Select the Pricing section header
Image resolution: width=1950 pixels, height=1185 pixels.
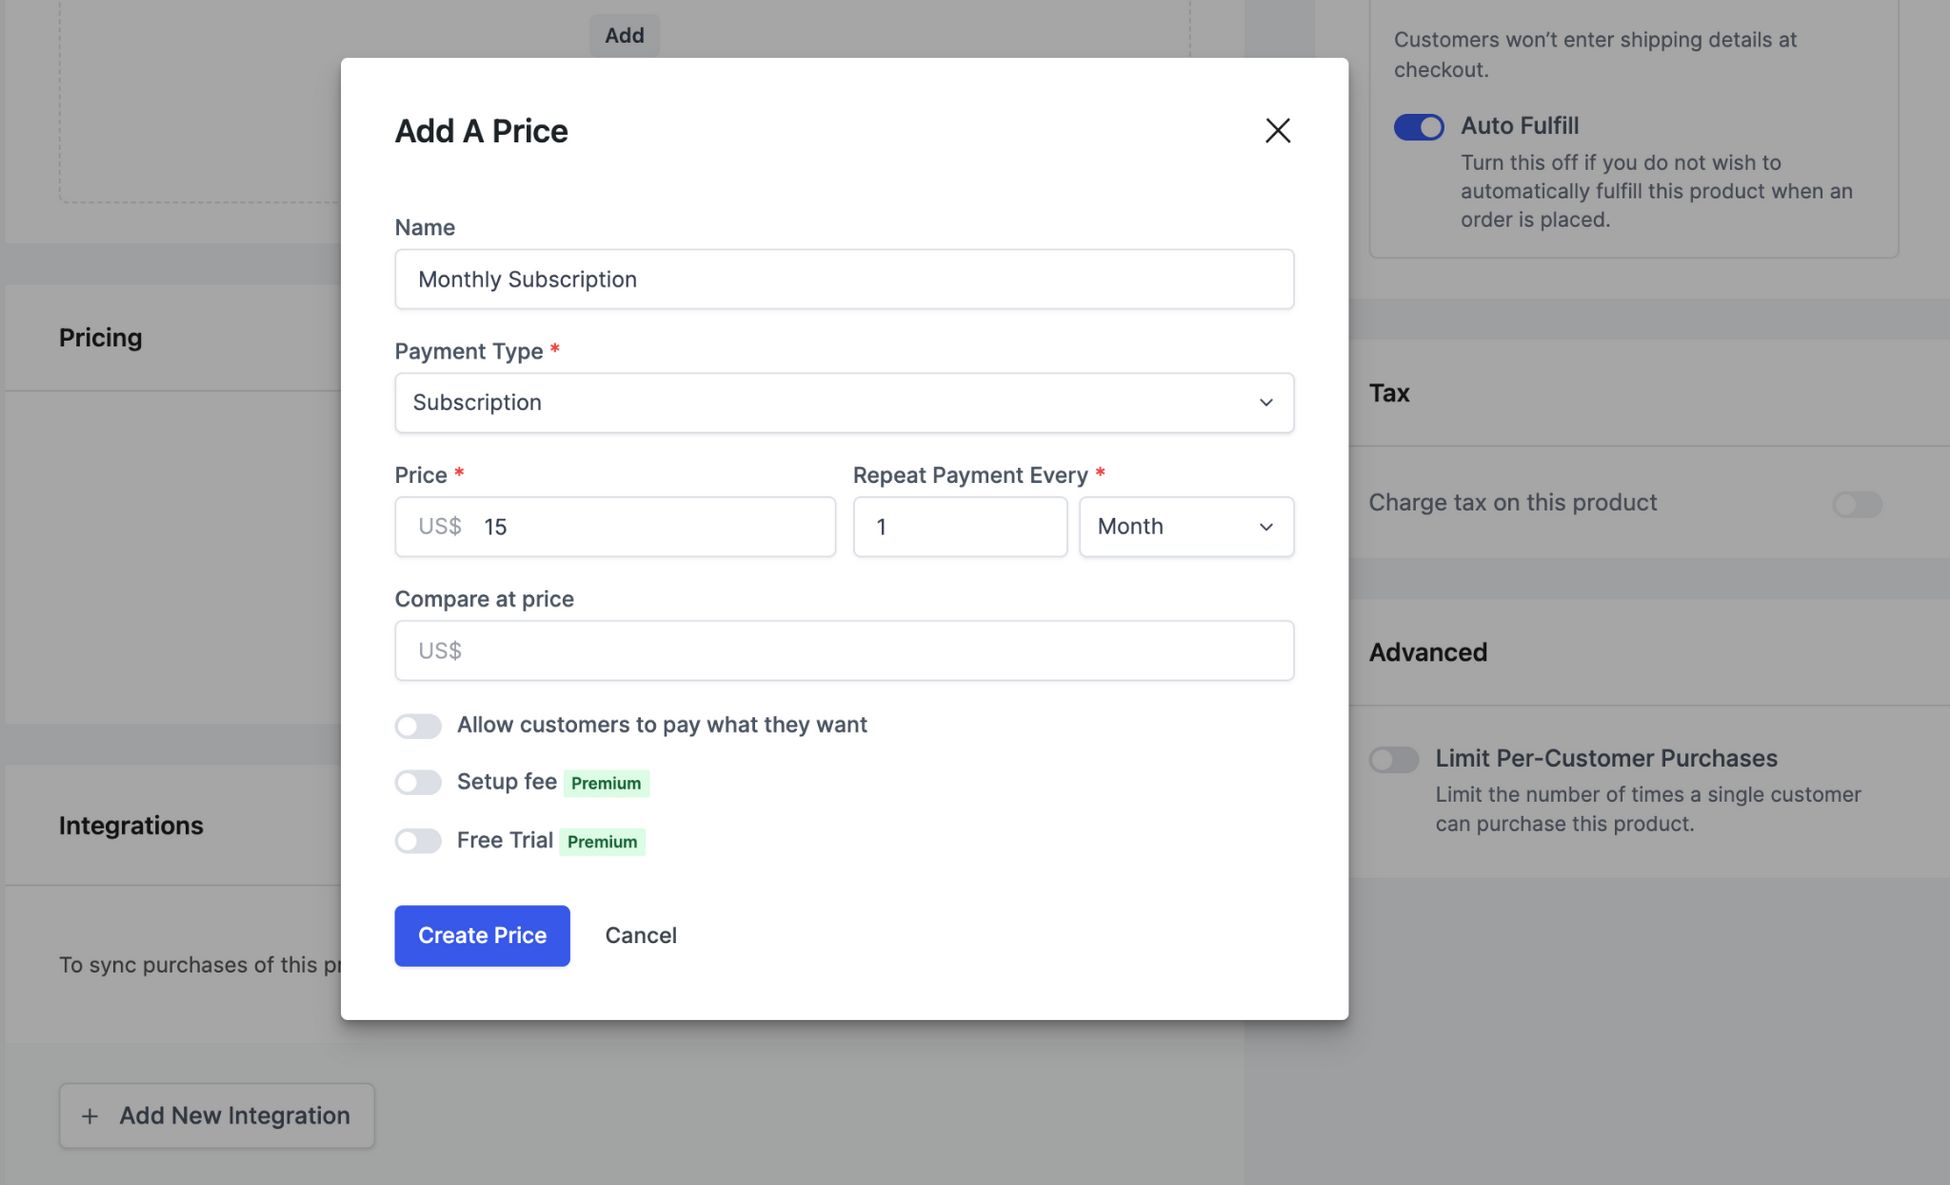100,337
